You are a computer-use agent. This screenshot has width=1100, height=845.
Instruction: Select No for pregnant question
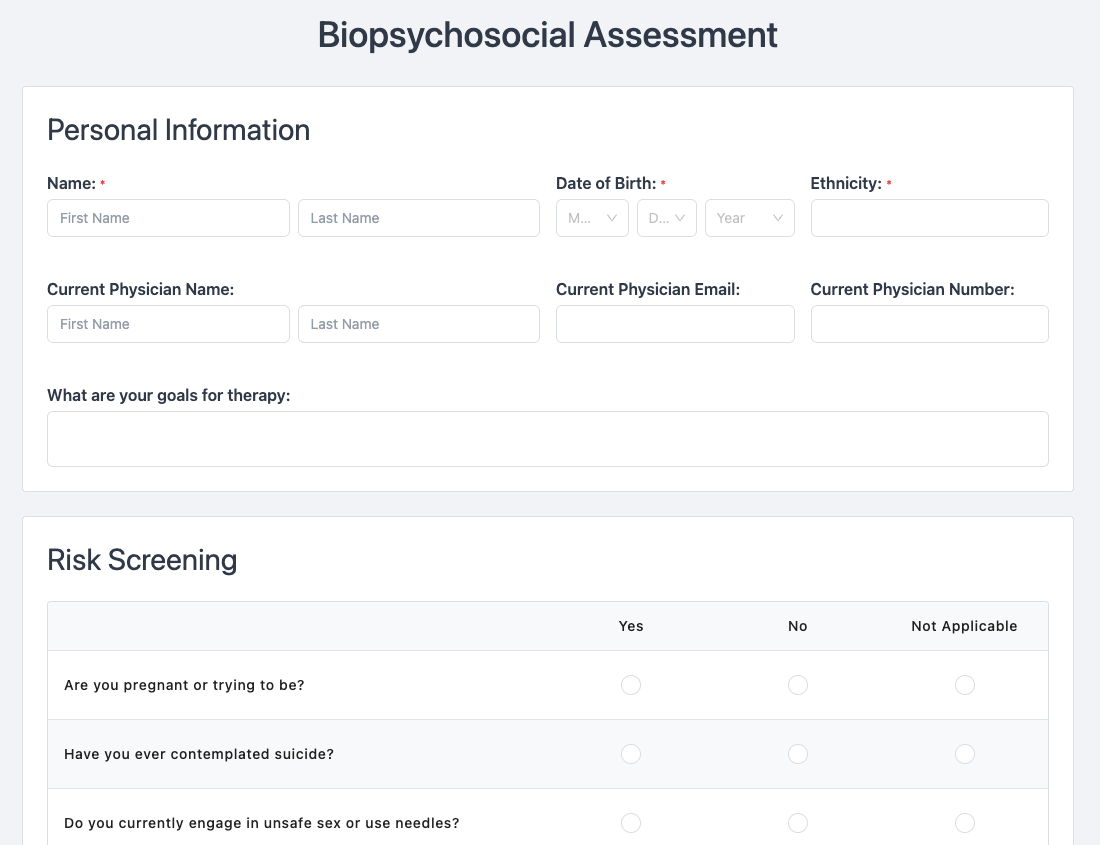797,685
